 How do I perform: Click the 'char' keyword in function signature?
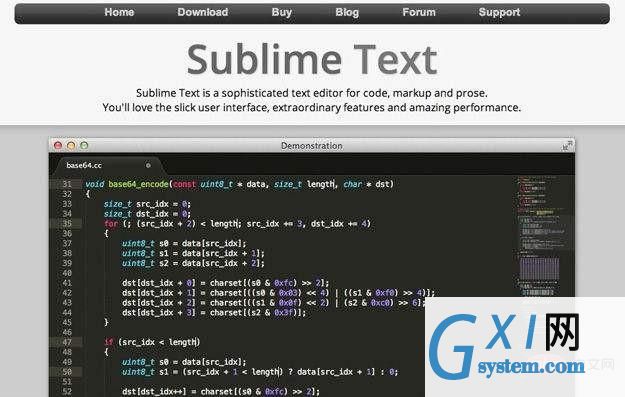coord(353,184)
